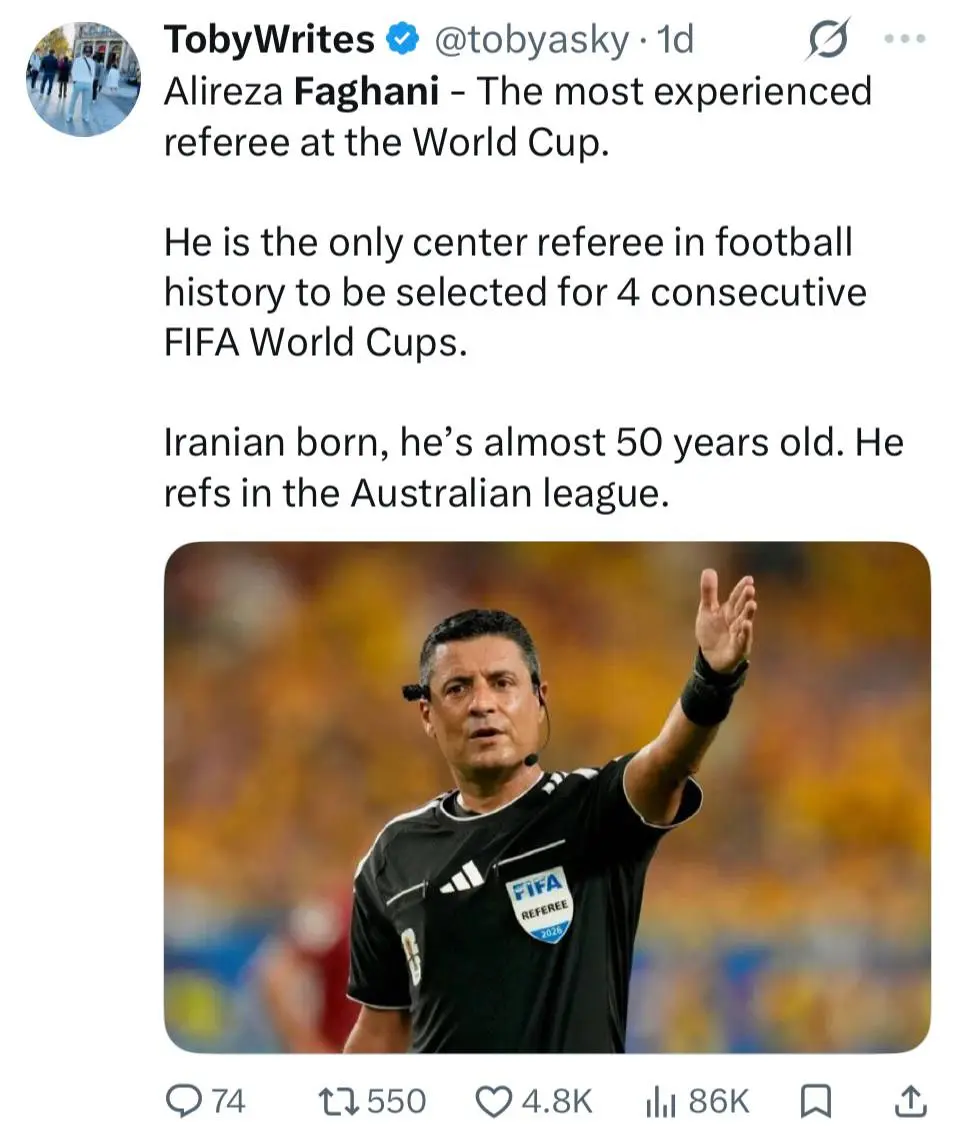The width and height of the screenshot is (959, 1129).
Task: Open TobyWrites profile avatar
Action: click(84, 78)
